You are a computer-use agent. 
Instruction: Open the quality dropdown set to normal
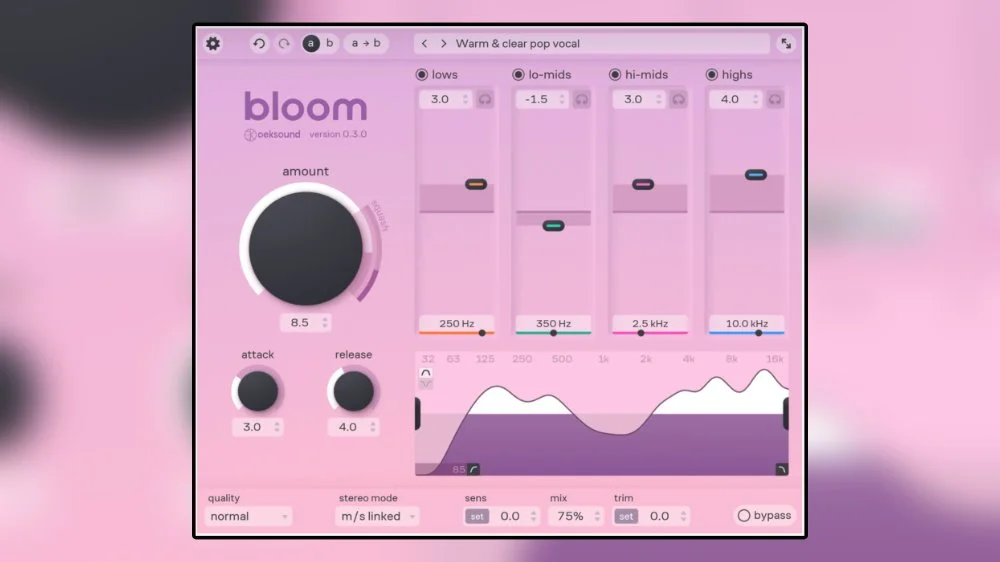[x=248, y=516]
